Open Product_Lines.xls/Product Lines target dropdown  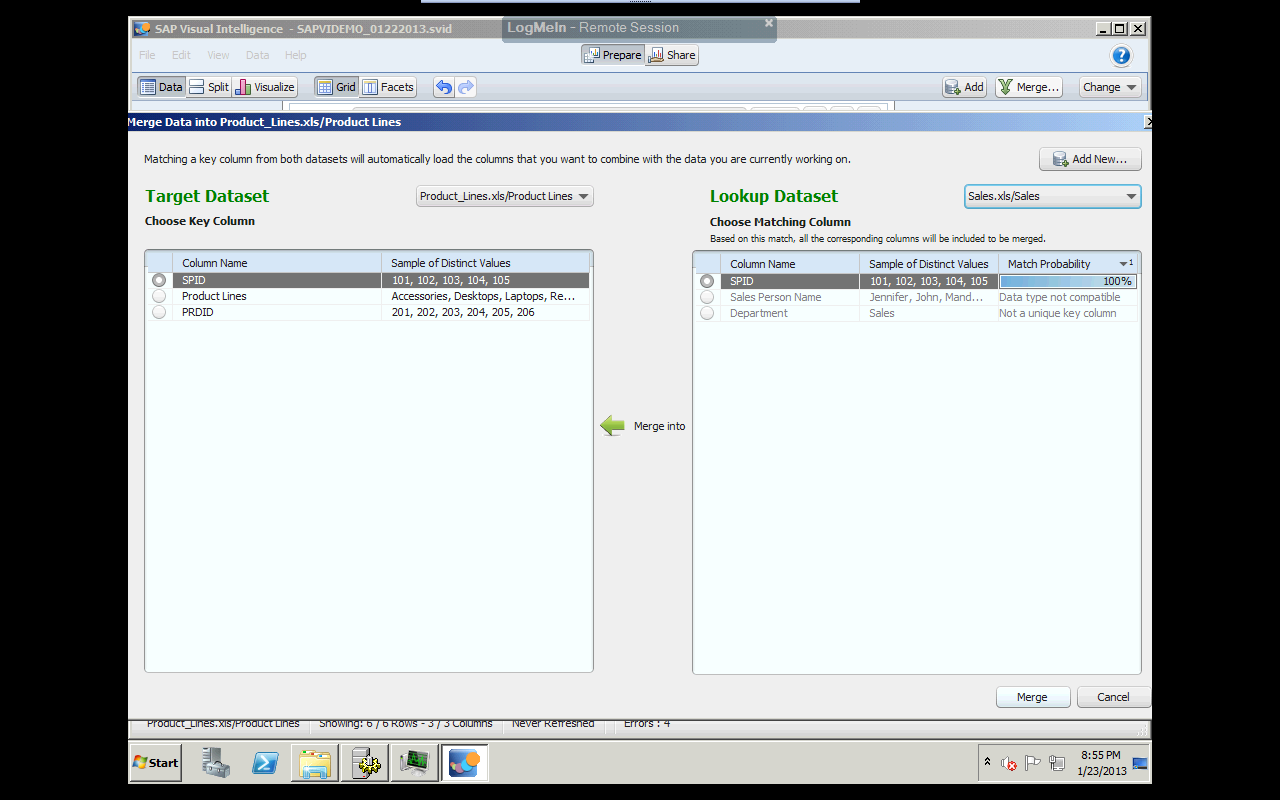pos(505,196)
